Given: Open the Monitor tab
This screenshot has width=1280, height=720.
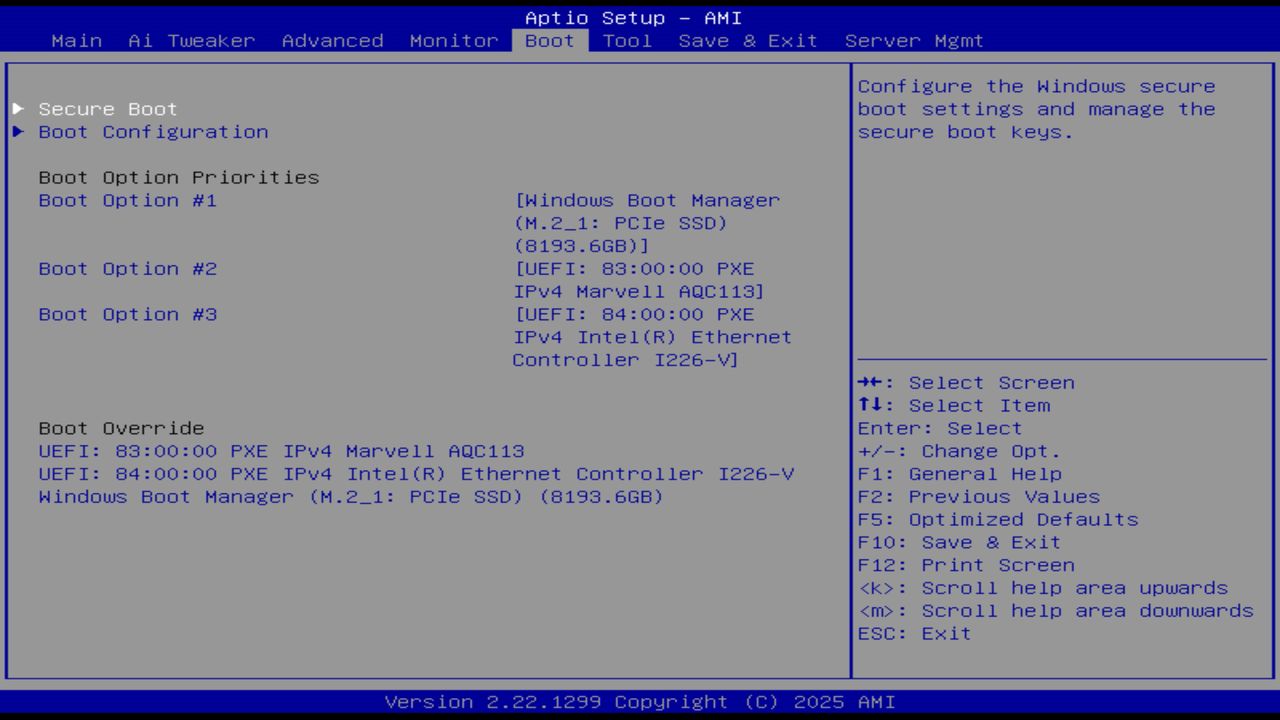Looking at the screenshot, I should click(454, 40).
